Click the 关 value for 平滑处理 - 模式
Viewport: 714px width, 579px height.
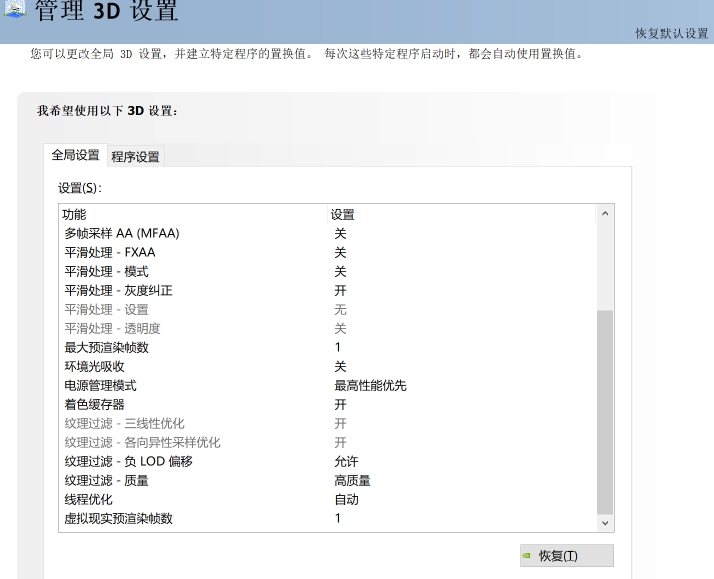tap(340, 272)
